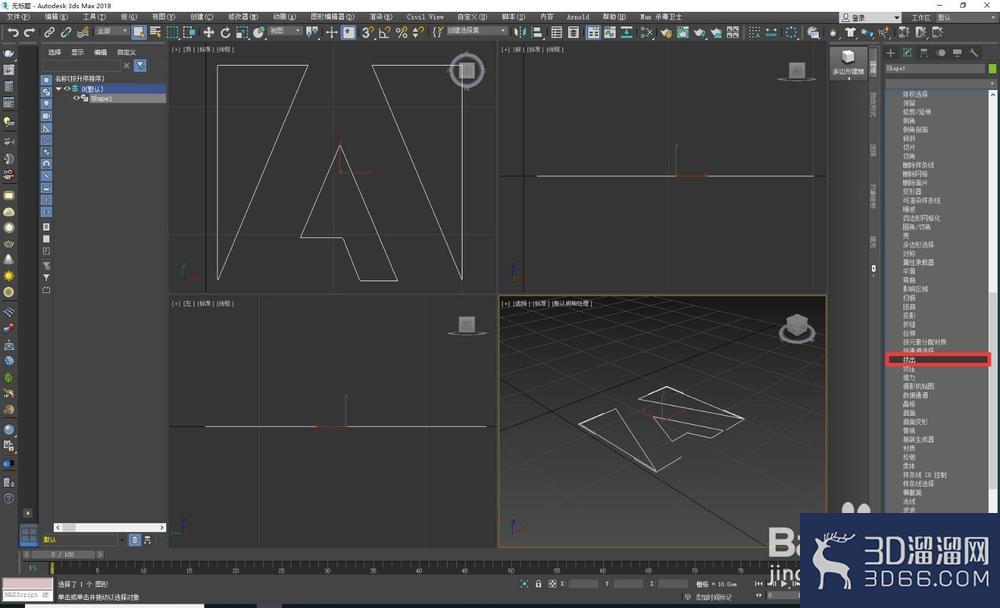Switch to the Hierarchy panel tab

923,53
